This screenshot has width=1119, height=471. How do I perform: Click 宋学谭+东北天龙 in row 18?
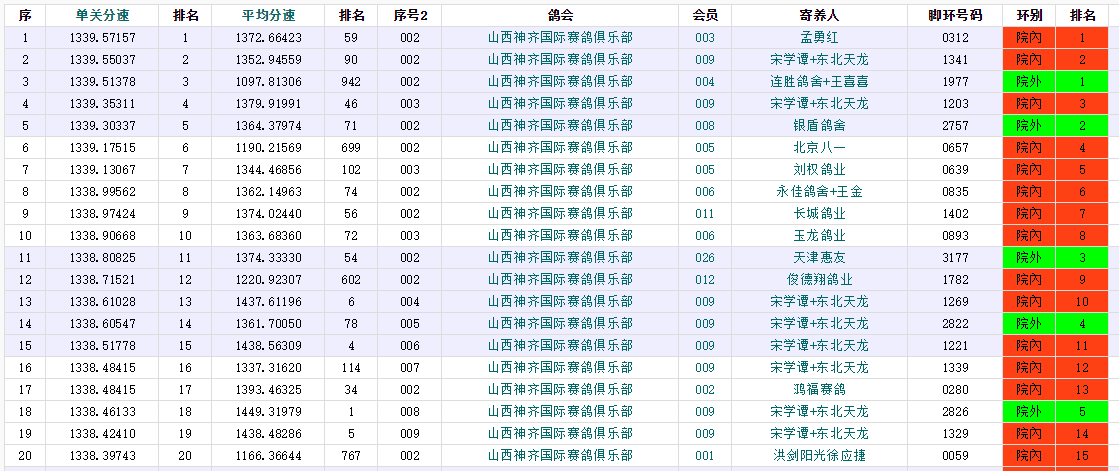819,412
